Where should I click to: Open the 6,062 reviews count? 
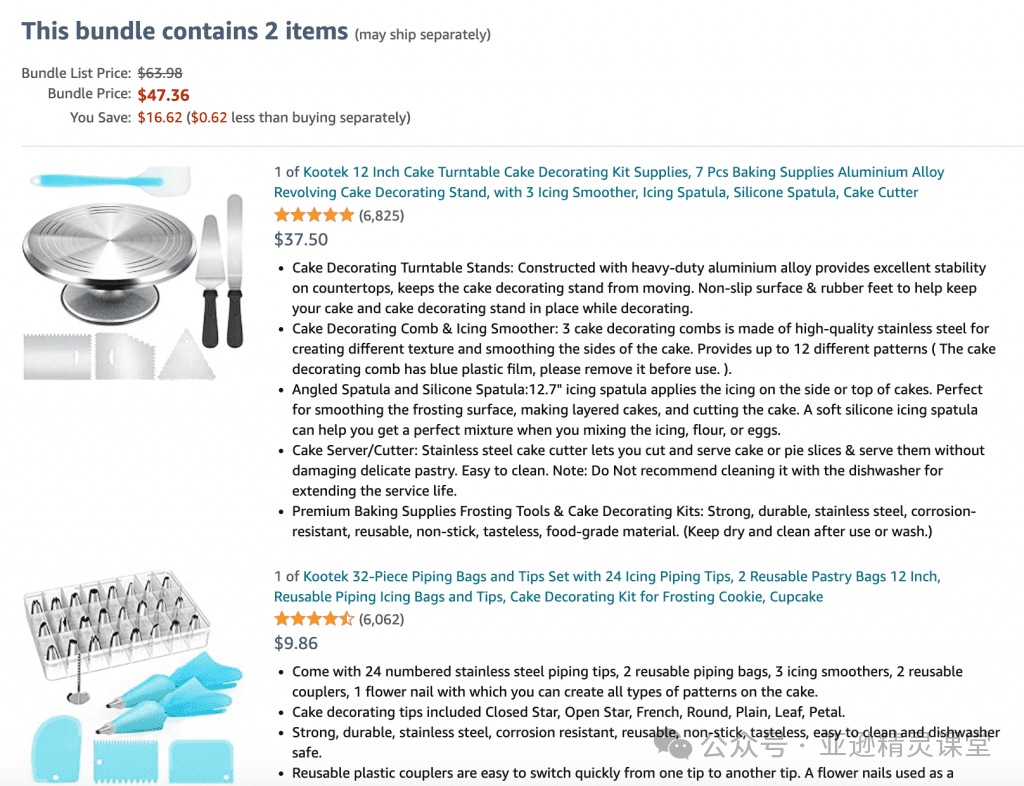[381, 620]
